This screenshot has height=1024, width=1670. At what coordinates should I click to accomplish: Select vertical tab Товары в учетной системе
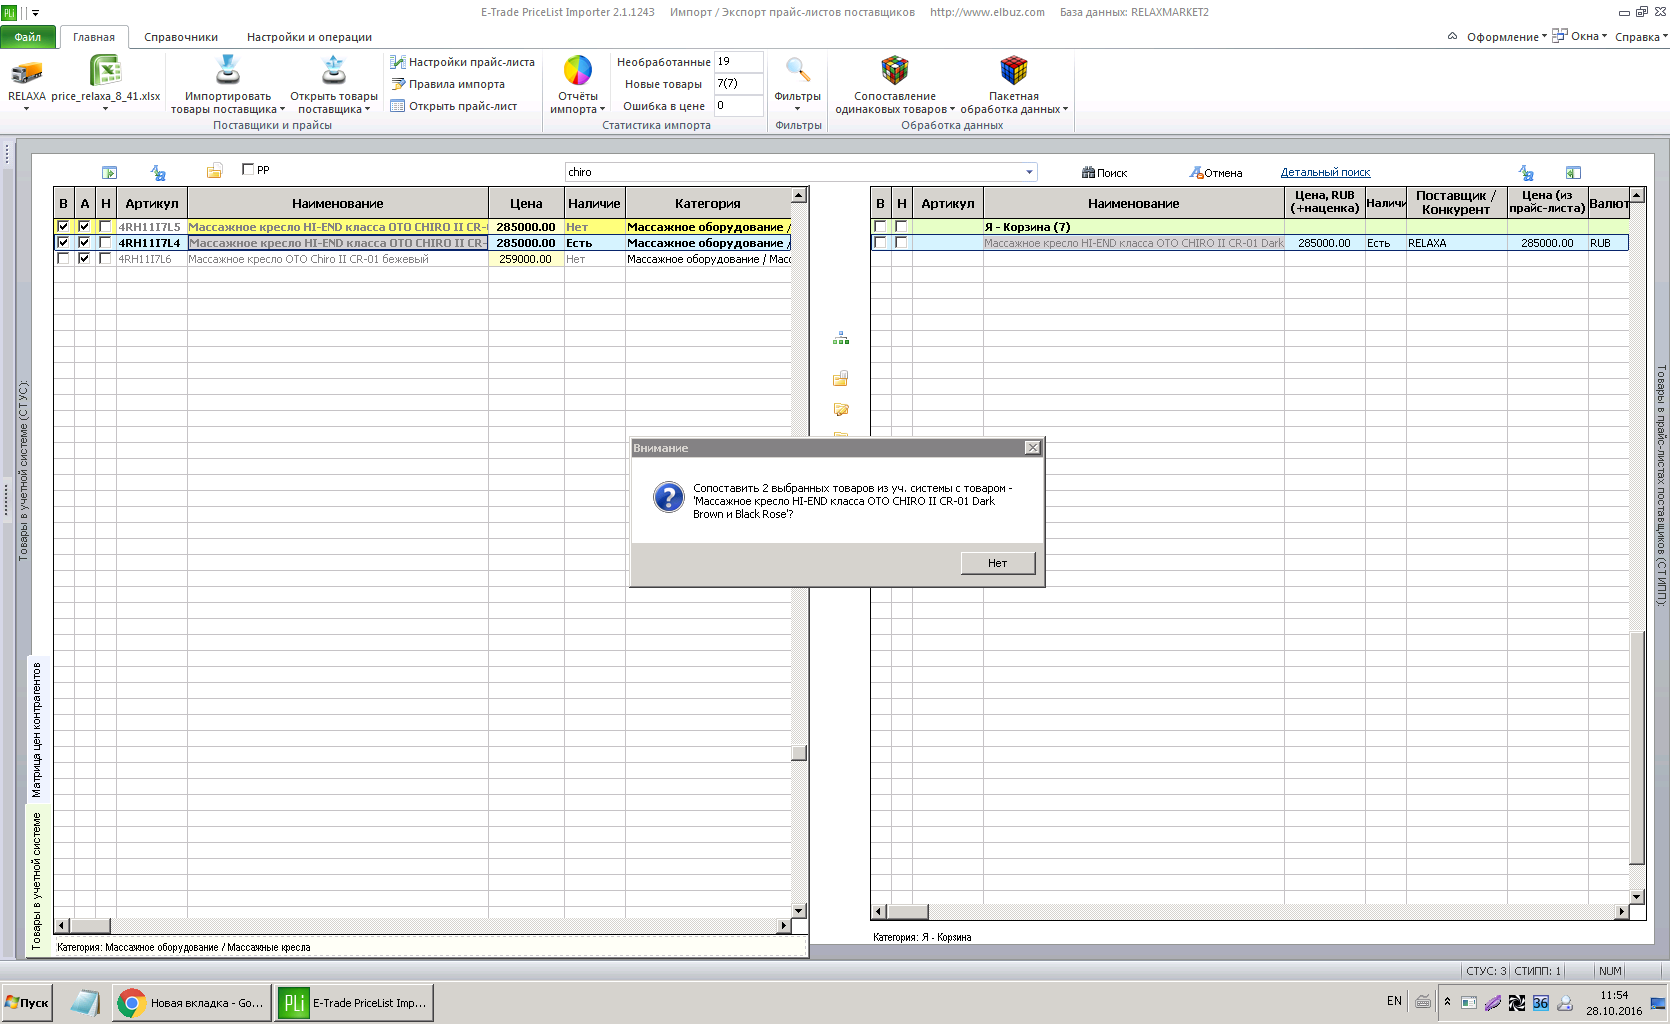[37, 880]
